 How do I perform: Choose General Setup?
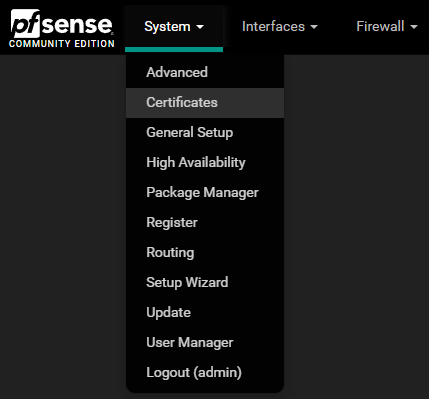tap(205, 132)
